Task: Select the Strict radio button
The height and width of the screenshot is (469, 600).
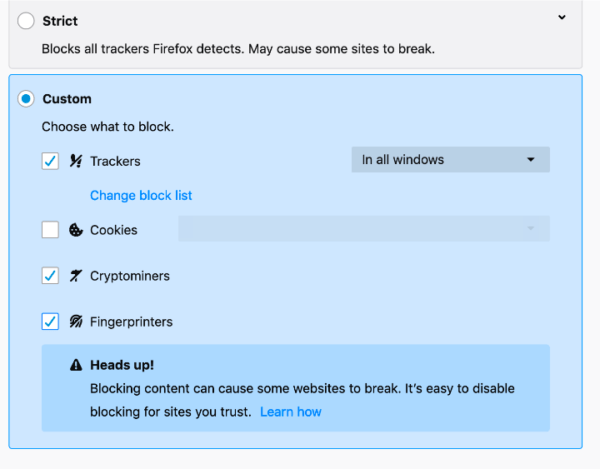Action: pos(26,21)
